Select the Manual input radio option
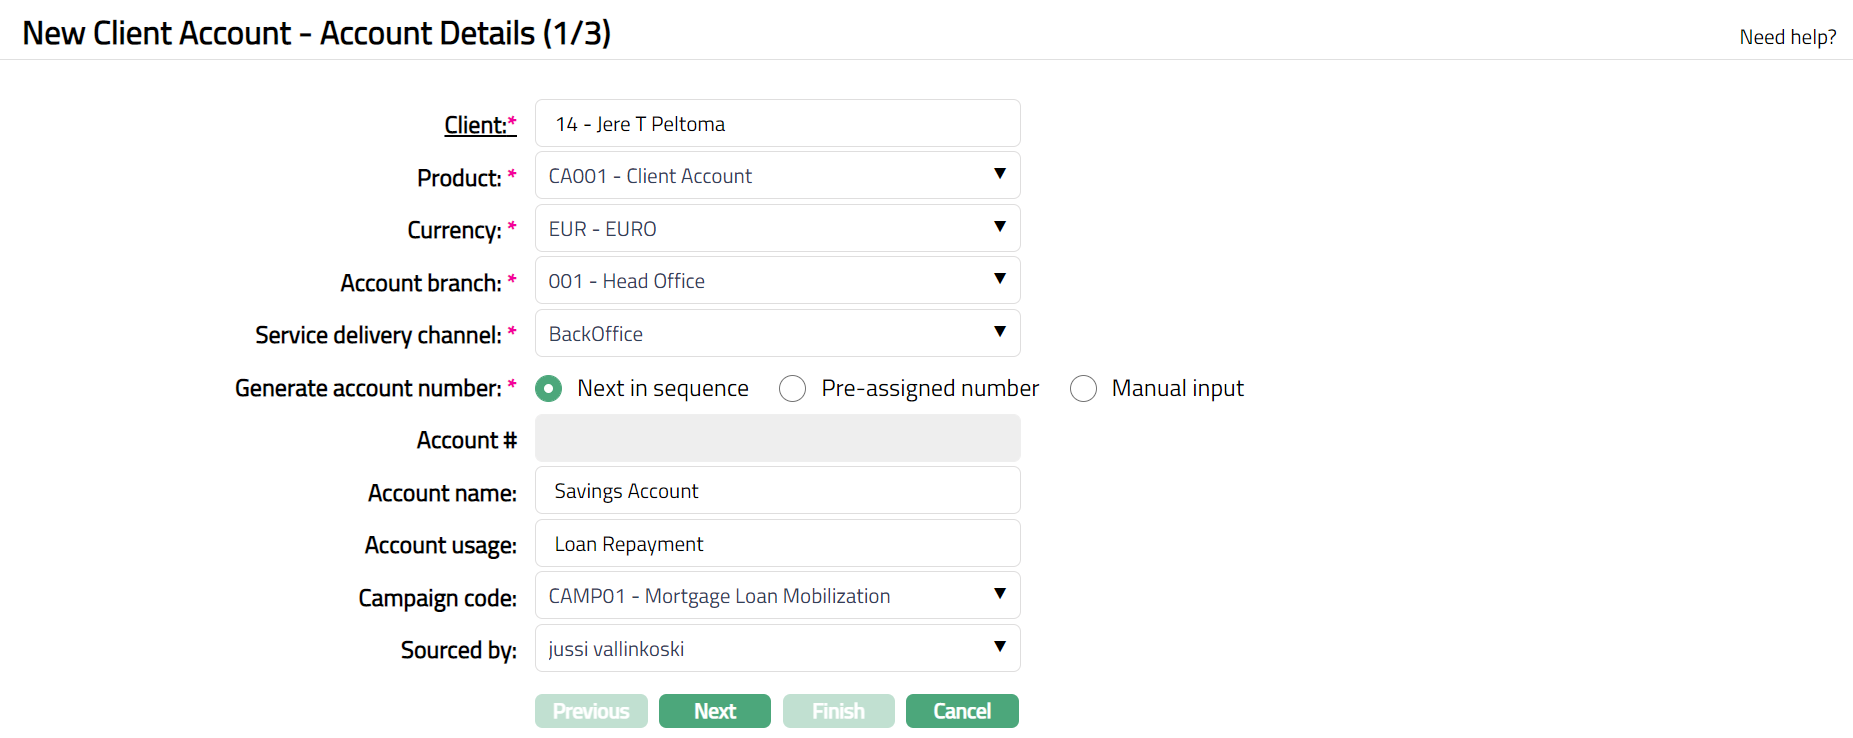 coord(1083,388)
